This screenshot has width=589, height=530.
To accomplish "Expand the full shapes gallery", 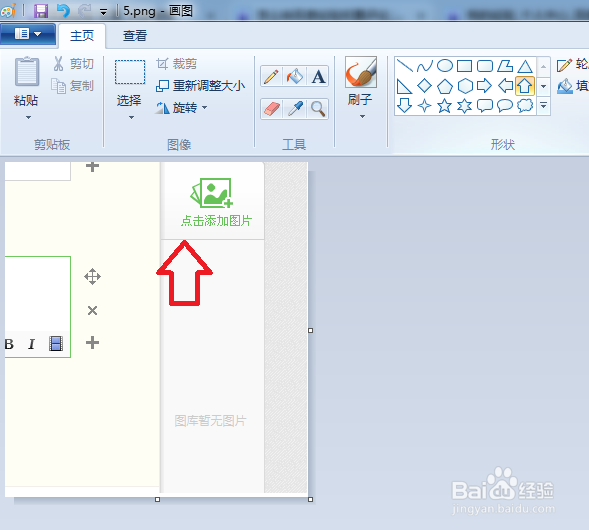I will click(544, 106).
